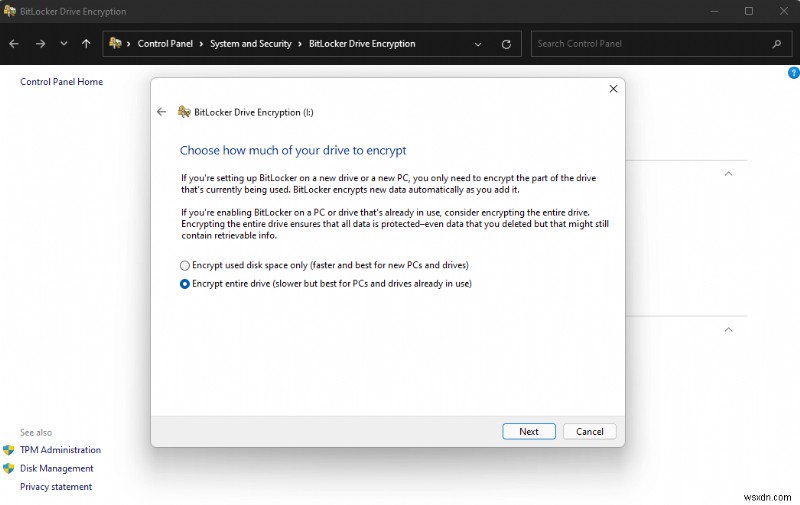Click the search magnifier icon
This screenshot has width=800, height=505.
[x=777, y=44]
